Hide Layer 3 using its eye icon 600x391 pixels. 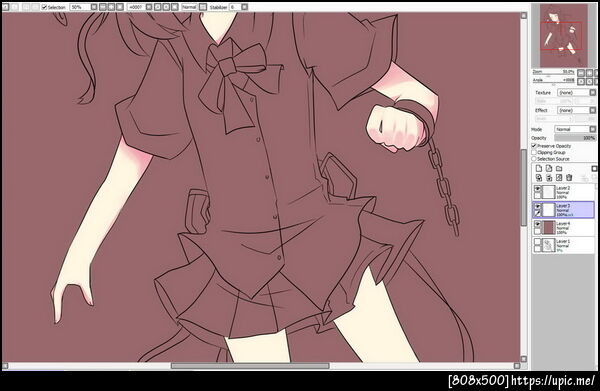(x=538, y=207)
